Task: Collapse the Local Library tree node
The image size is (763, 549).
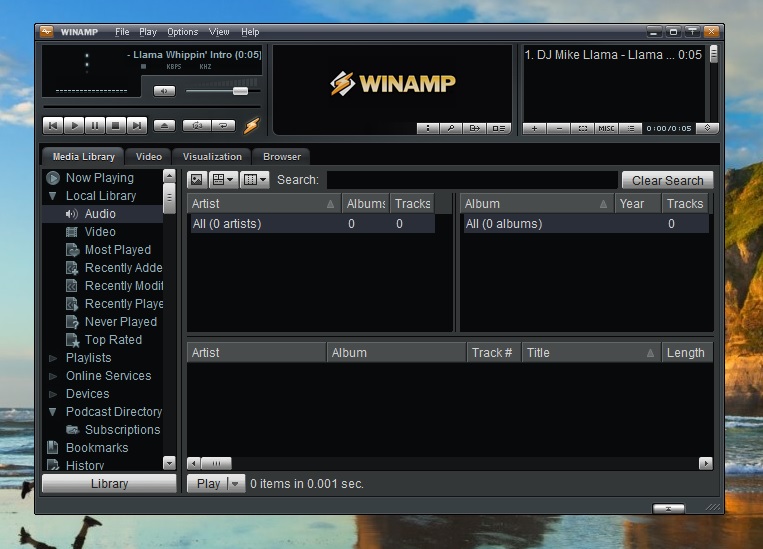Action: 53,196
